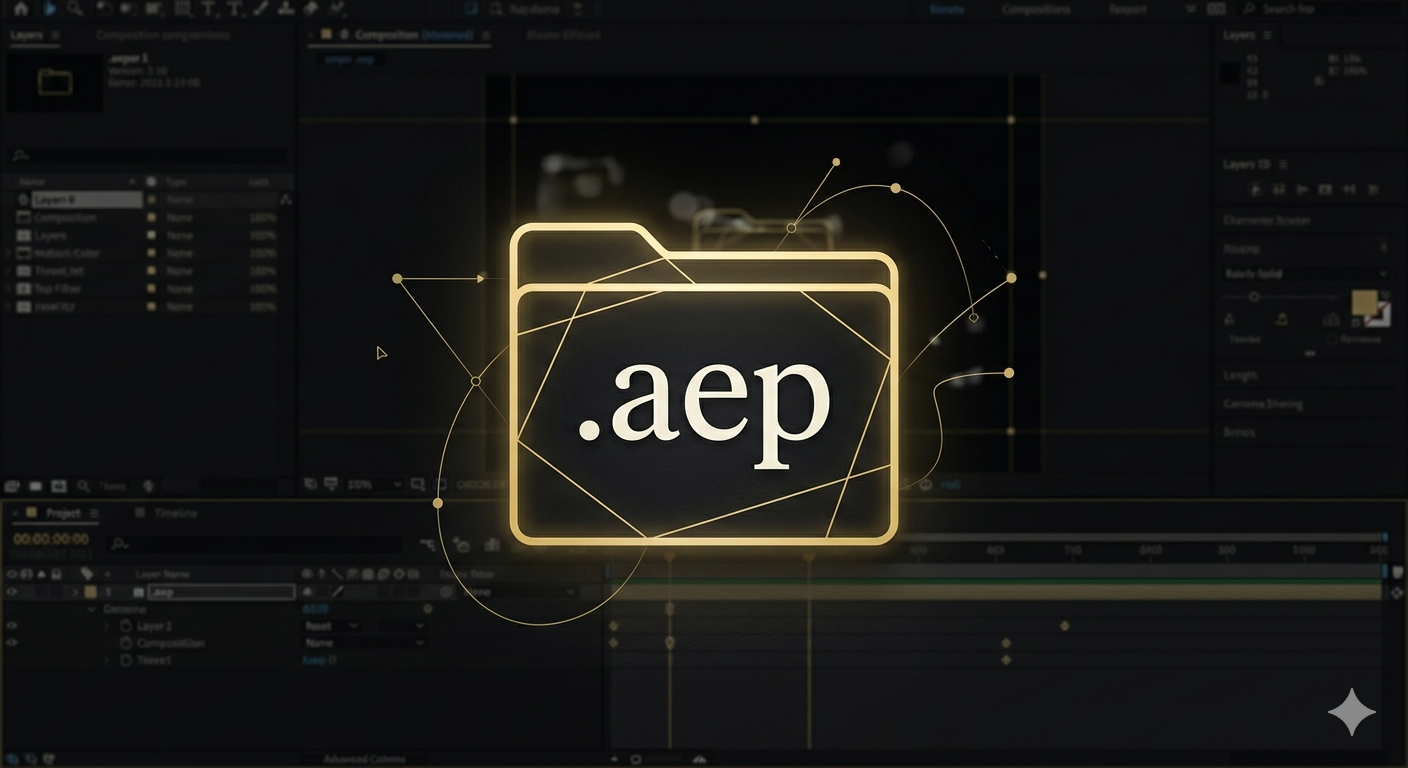The width and height of the screenshot is (1408, 768).
Task: Click the .aep layer name field in the timeline
Action: [x=220, y=592]
